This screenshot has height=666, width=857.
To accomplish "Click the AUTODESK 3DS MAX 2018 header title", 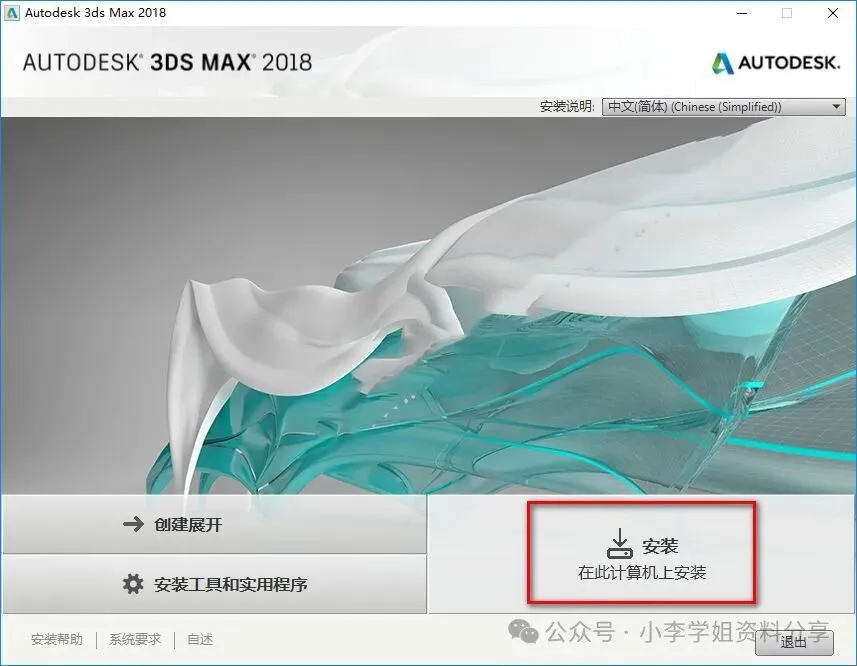I will pos(167,62).
